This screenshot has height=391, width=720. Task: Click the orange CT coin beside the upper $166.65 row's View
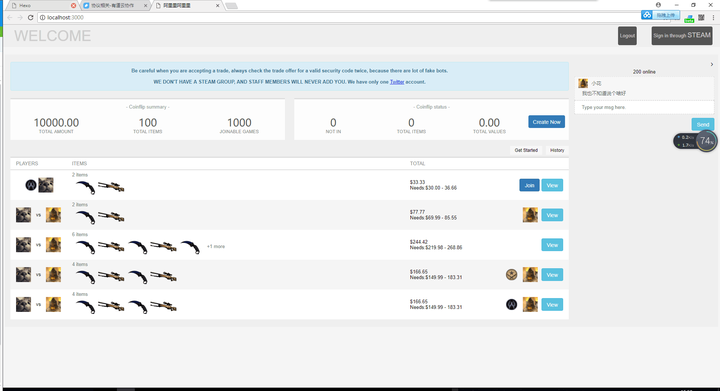click(x=512, y=274)
